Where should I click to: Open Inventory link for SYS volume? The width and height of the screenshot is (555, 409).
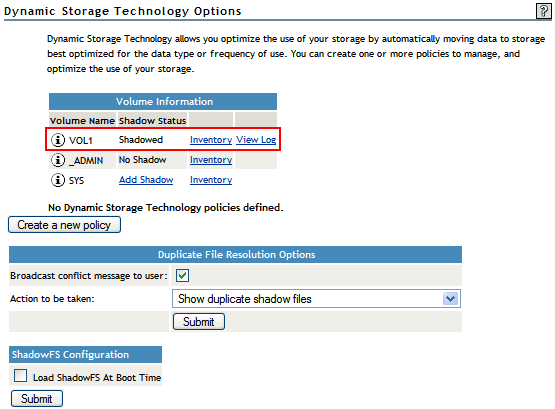coord(211,180)
